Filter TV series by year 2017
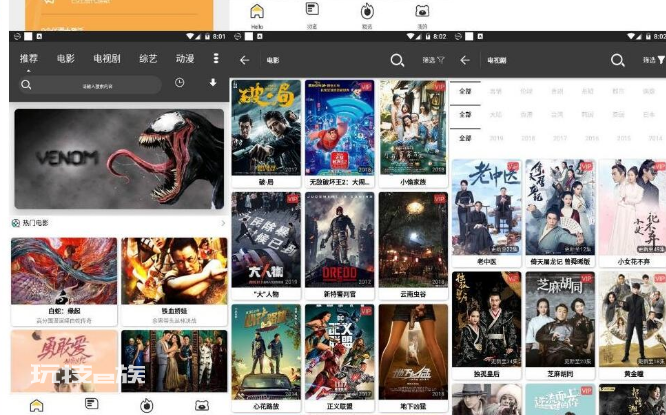666x415 pixels. click(x=560, y=138)
